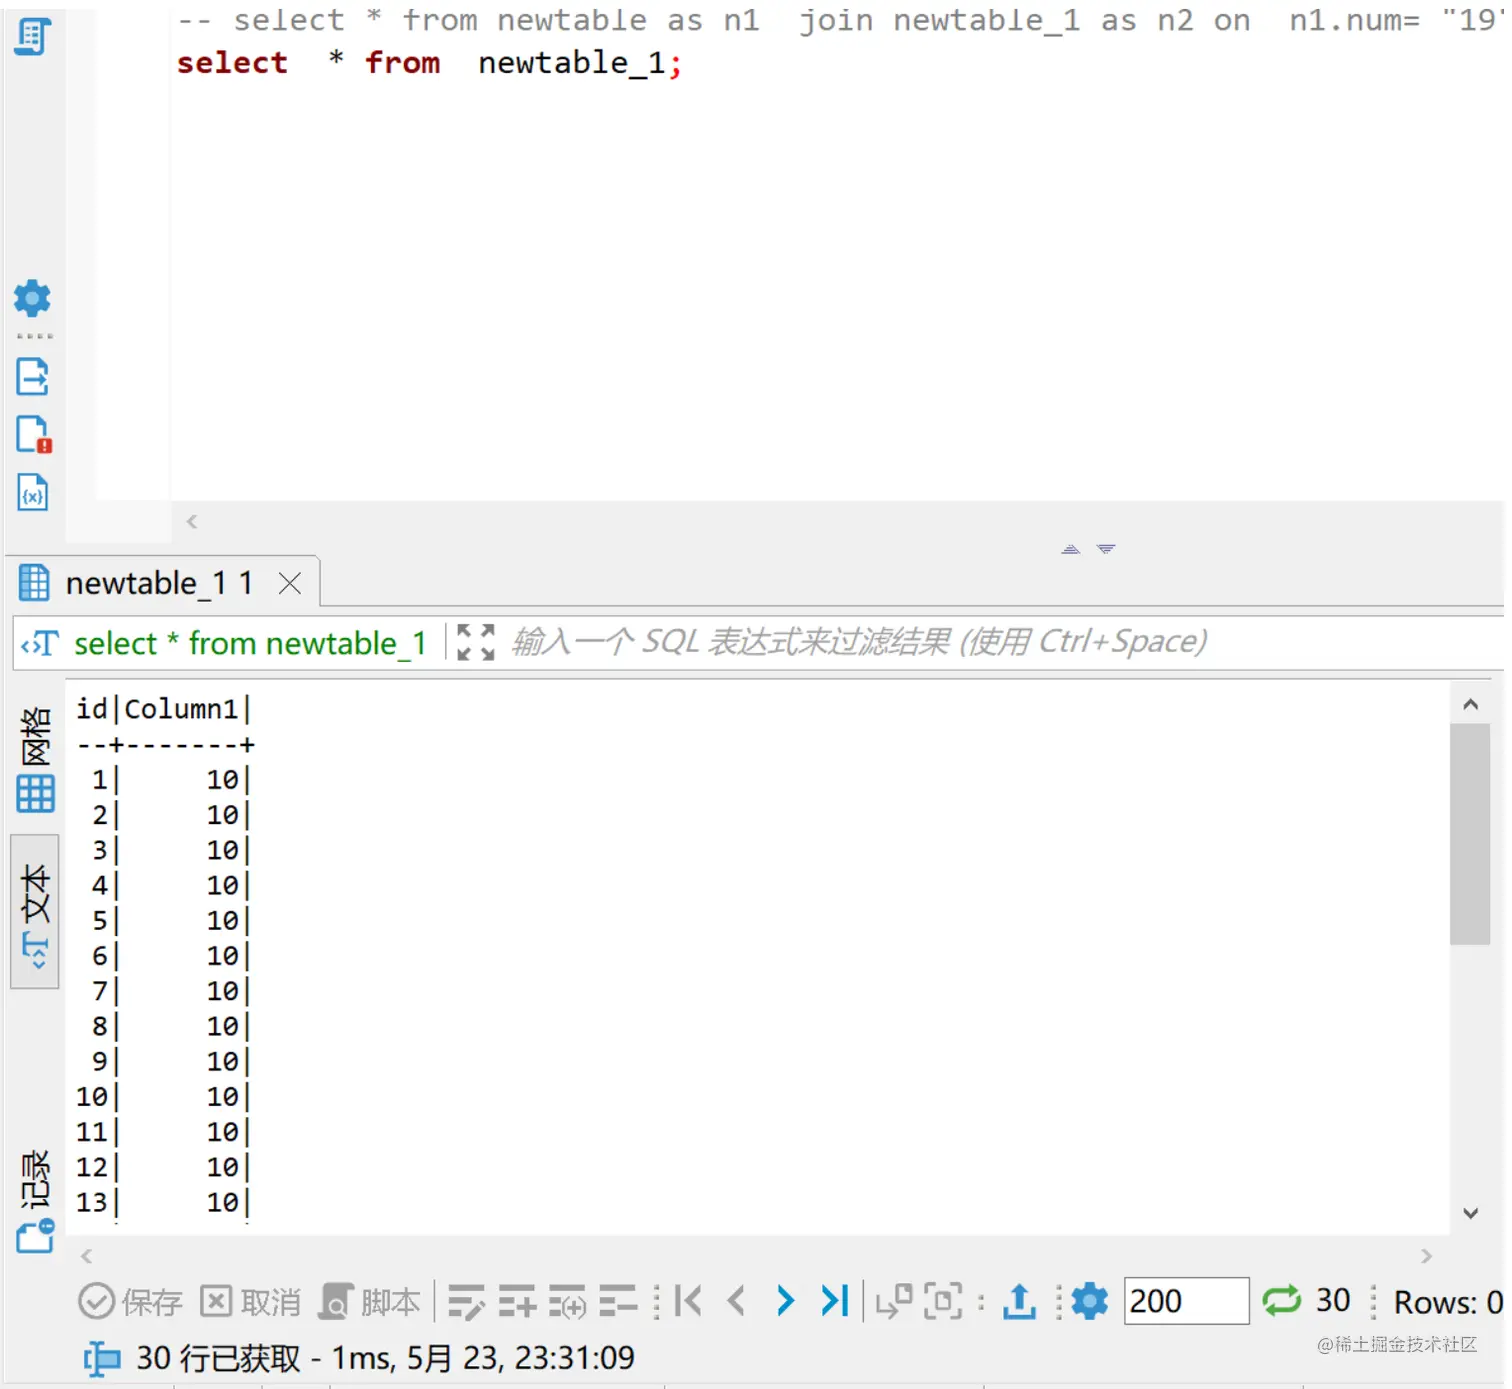The image size is (1512, 1389).
Task: Switch to the newtable_1 1 result tab
Action: point(159,583)
